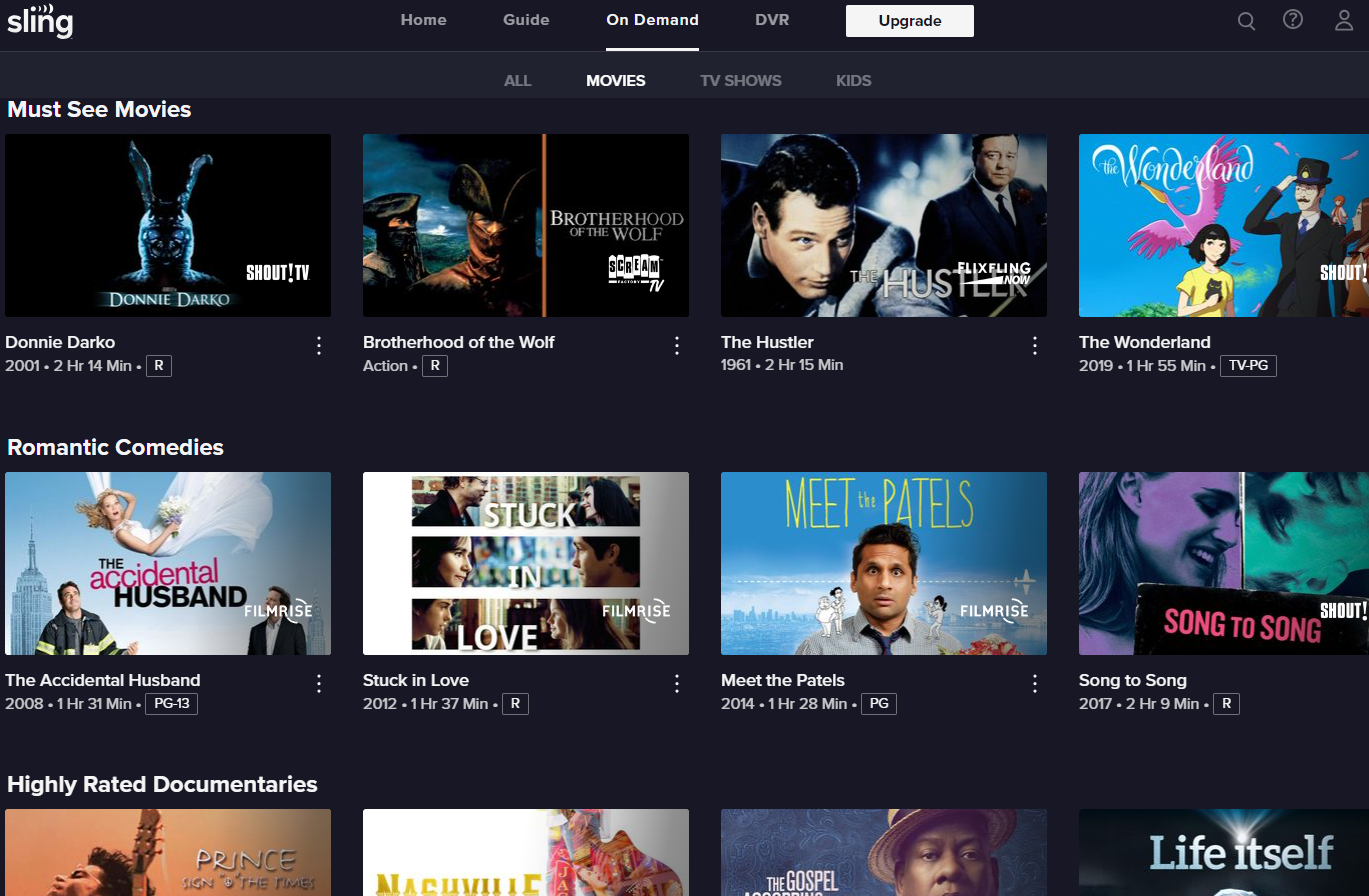Screen dimensions: 1369x896
Task: Click the 'Action' genre for Brotherhood of the Wolf
Action: coord(385,366)
